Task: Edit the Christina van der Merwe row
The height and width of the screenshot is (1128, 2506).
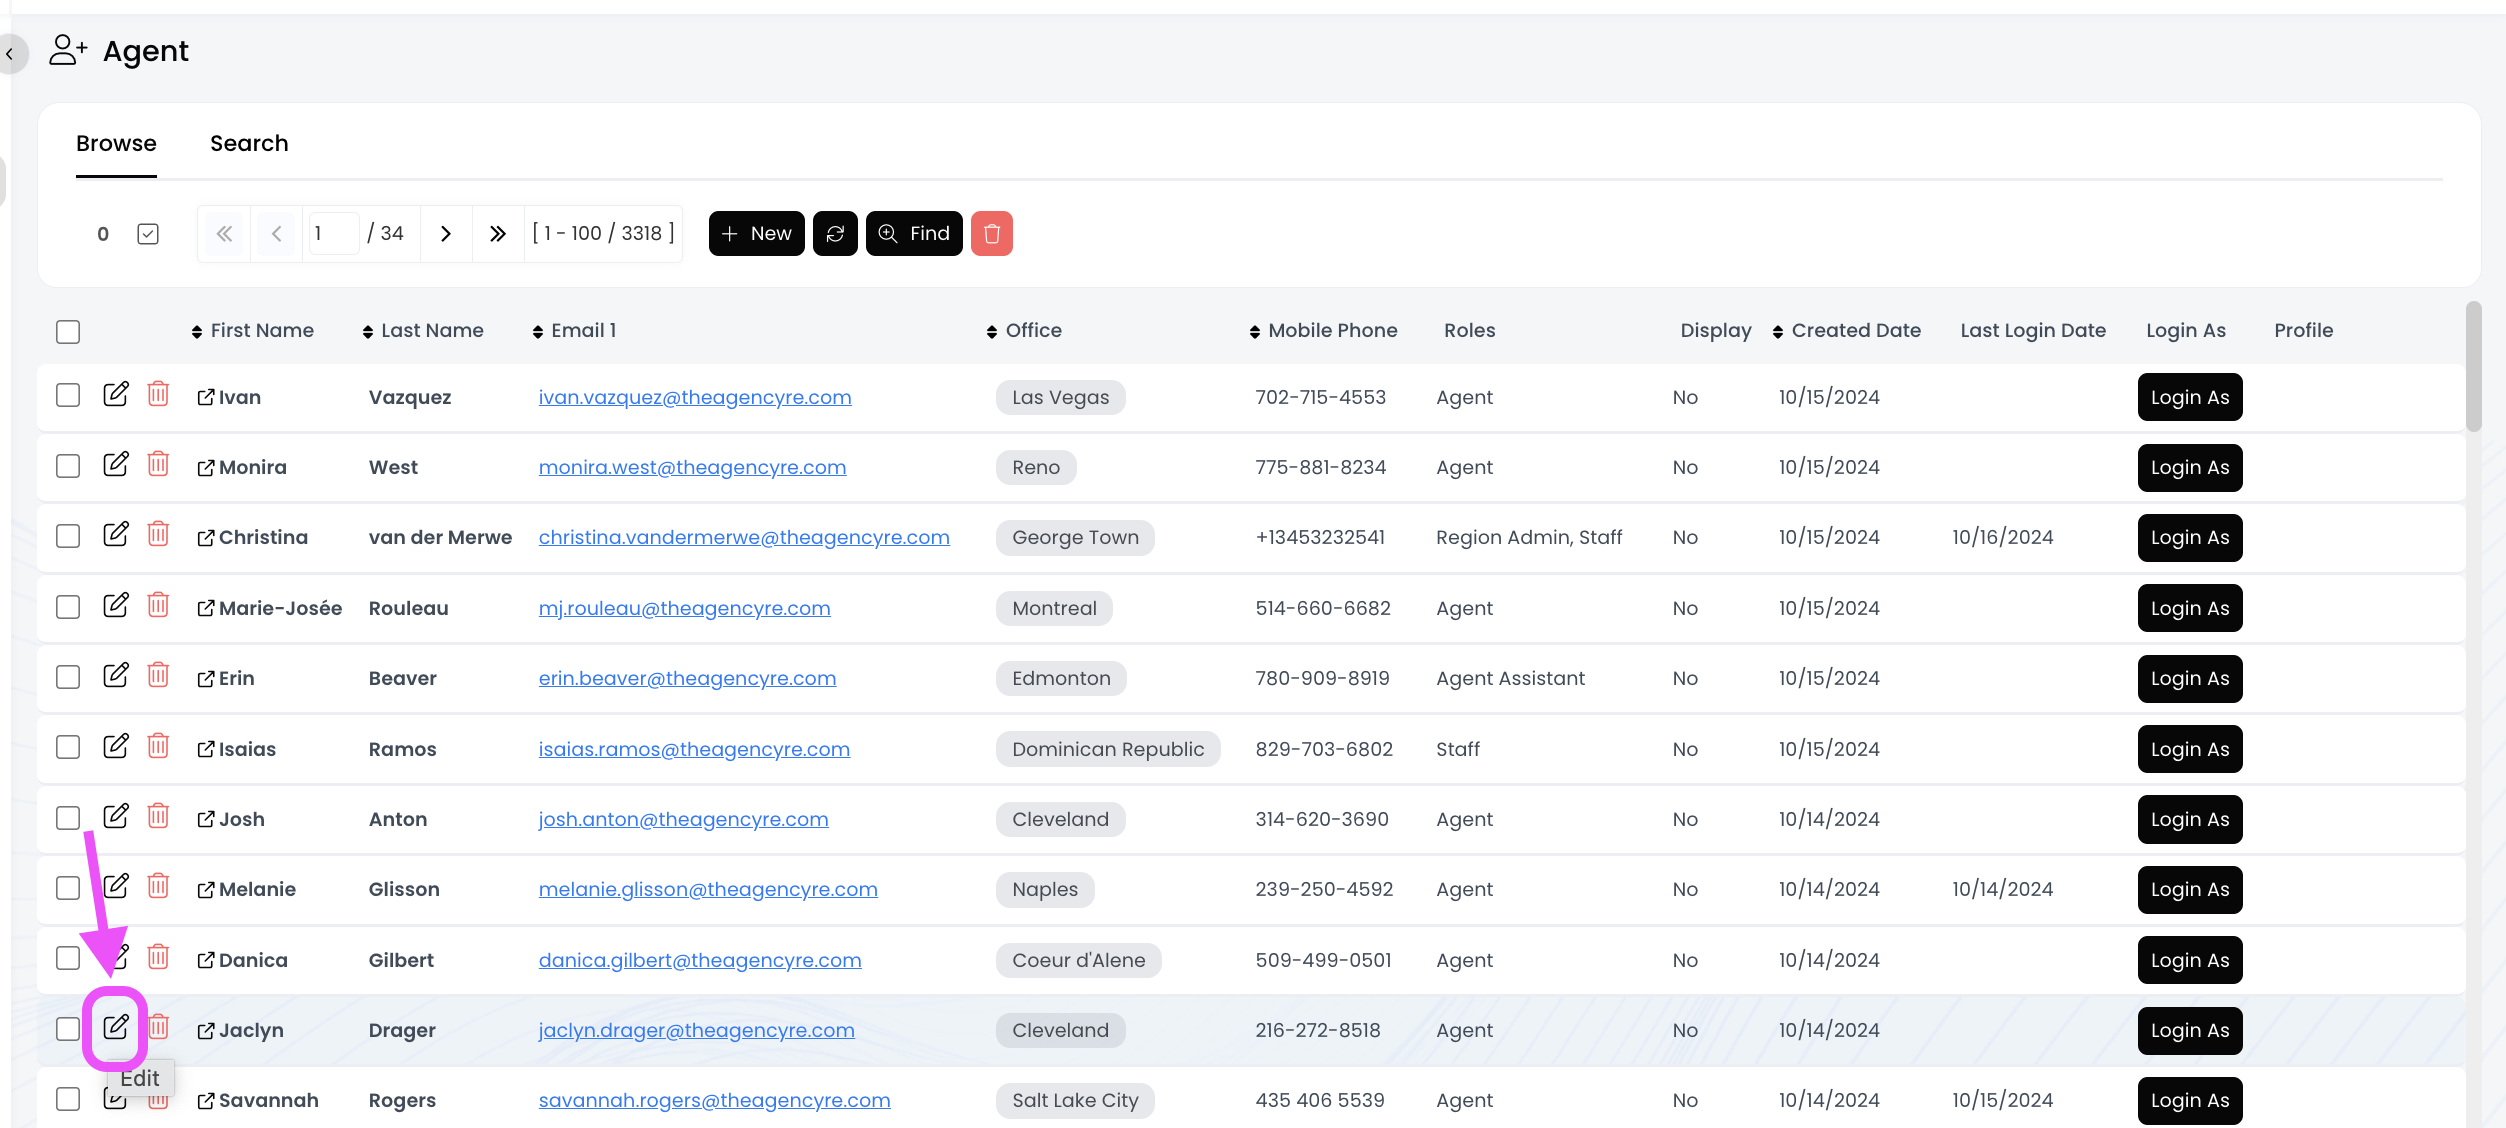Action: (116, 534)
